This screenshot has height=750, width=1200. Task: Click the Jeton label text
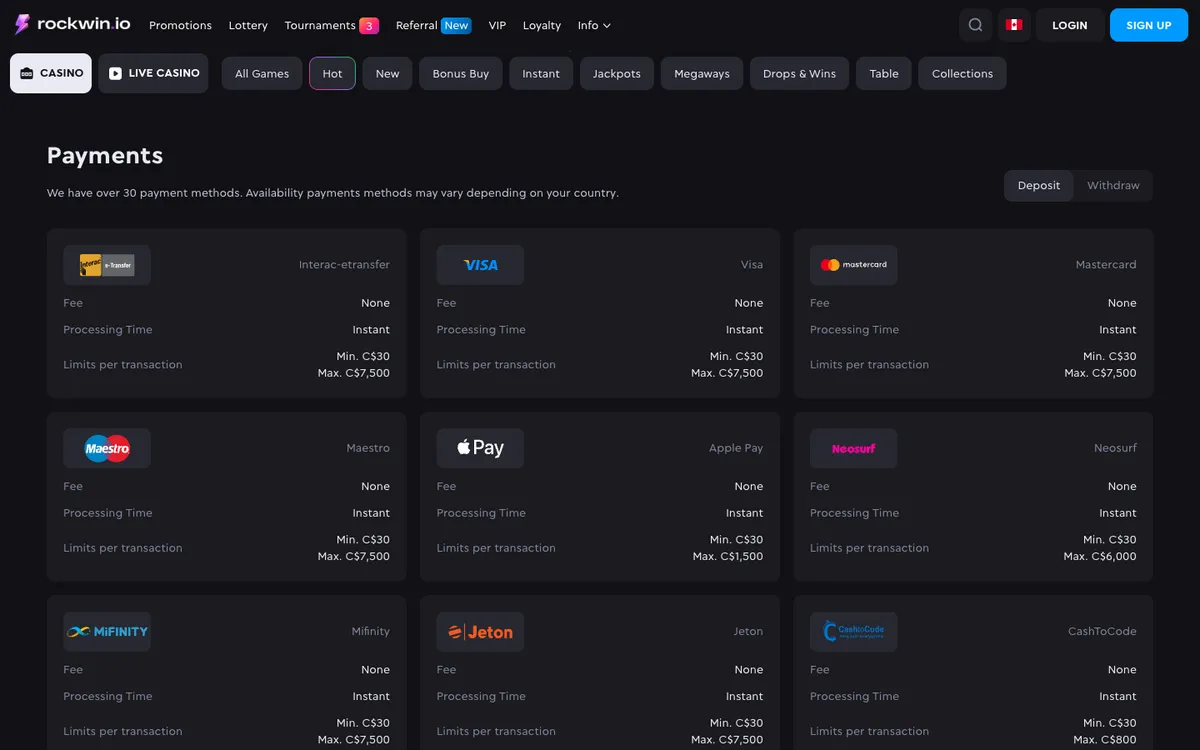(x=748, y=632)
